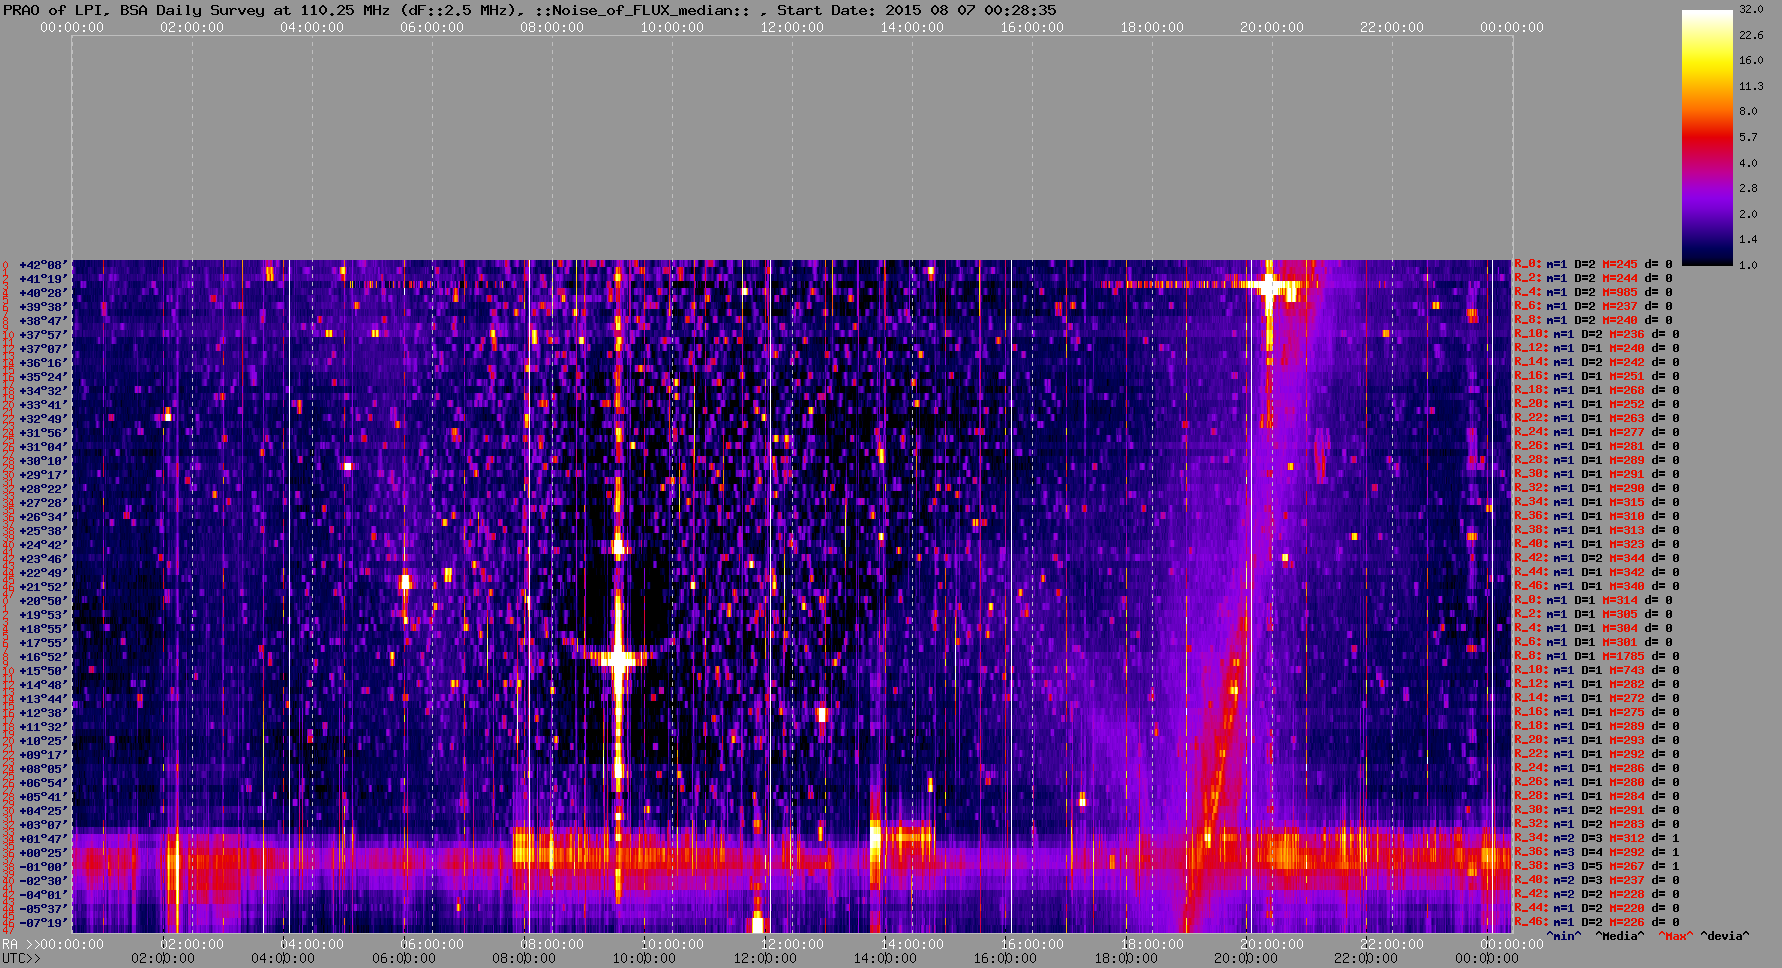1782x968 pixels.
Task: Click the declination label +03°07'
Action: [43, 825]
